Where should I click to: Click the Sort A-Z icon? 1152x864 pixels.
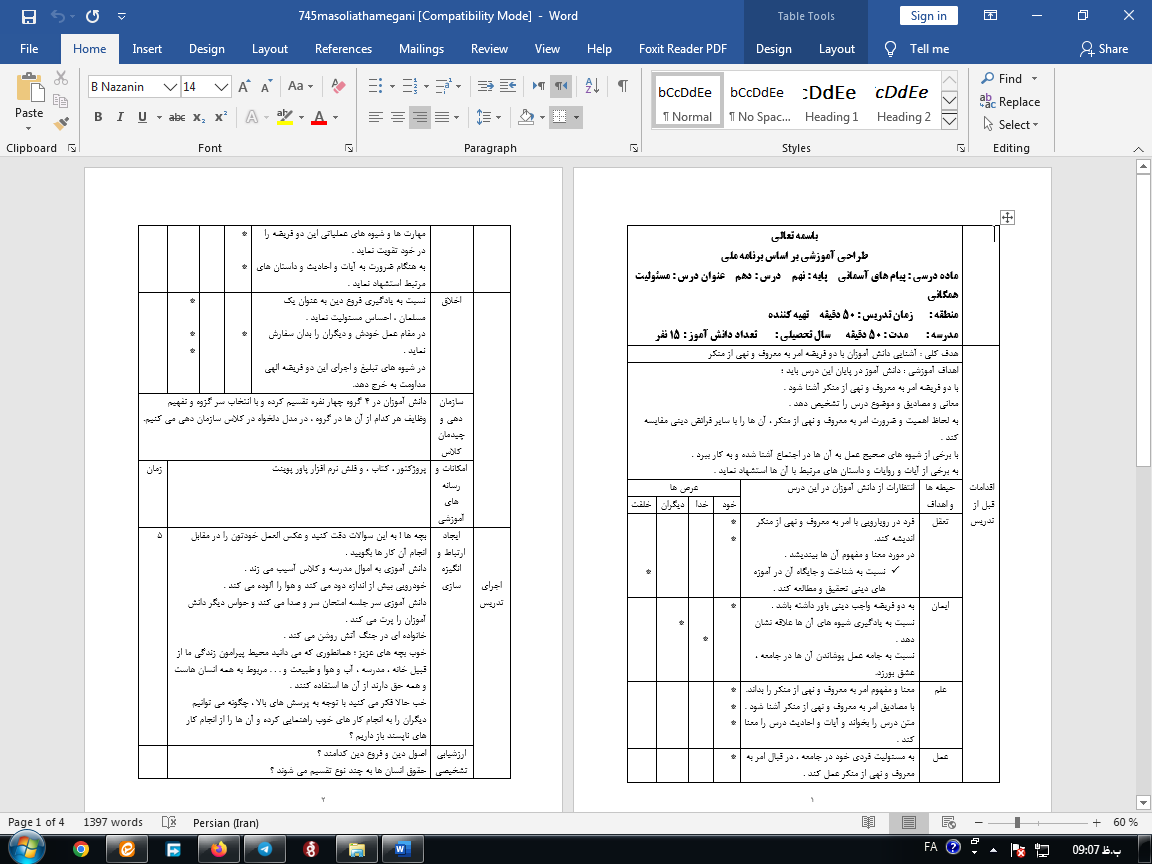(592, 87)
